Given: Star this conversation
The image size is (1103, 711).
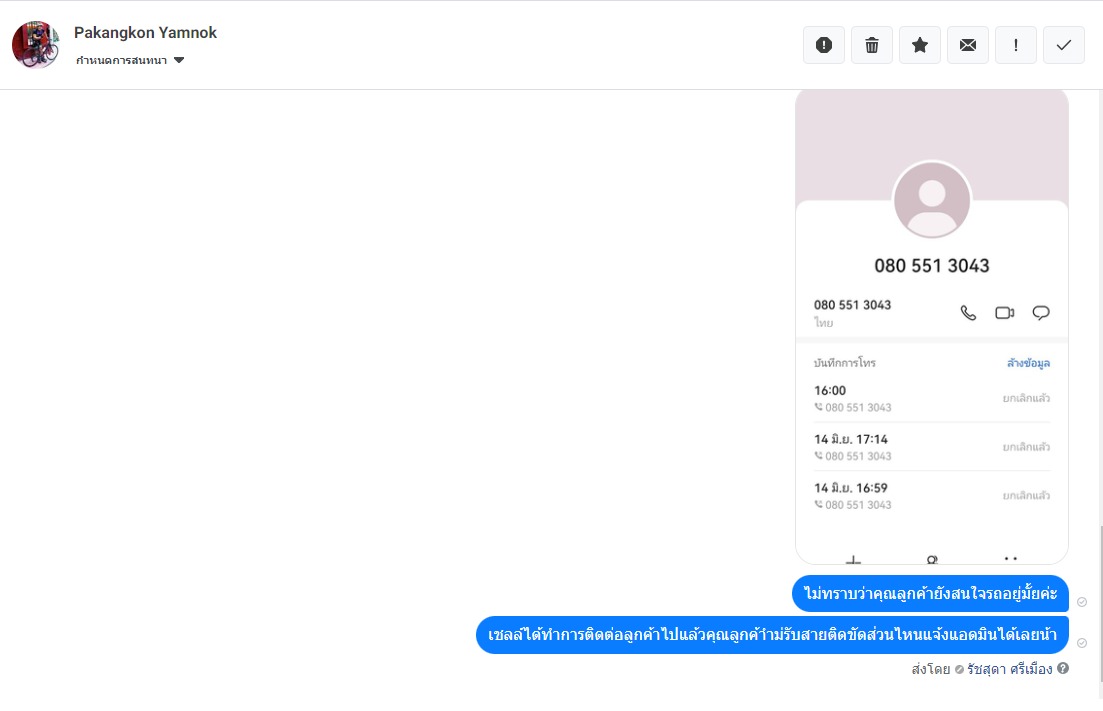Looking at the screenshot, I should 920,45.
